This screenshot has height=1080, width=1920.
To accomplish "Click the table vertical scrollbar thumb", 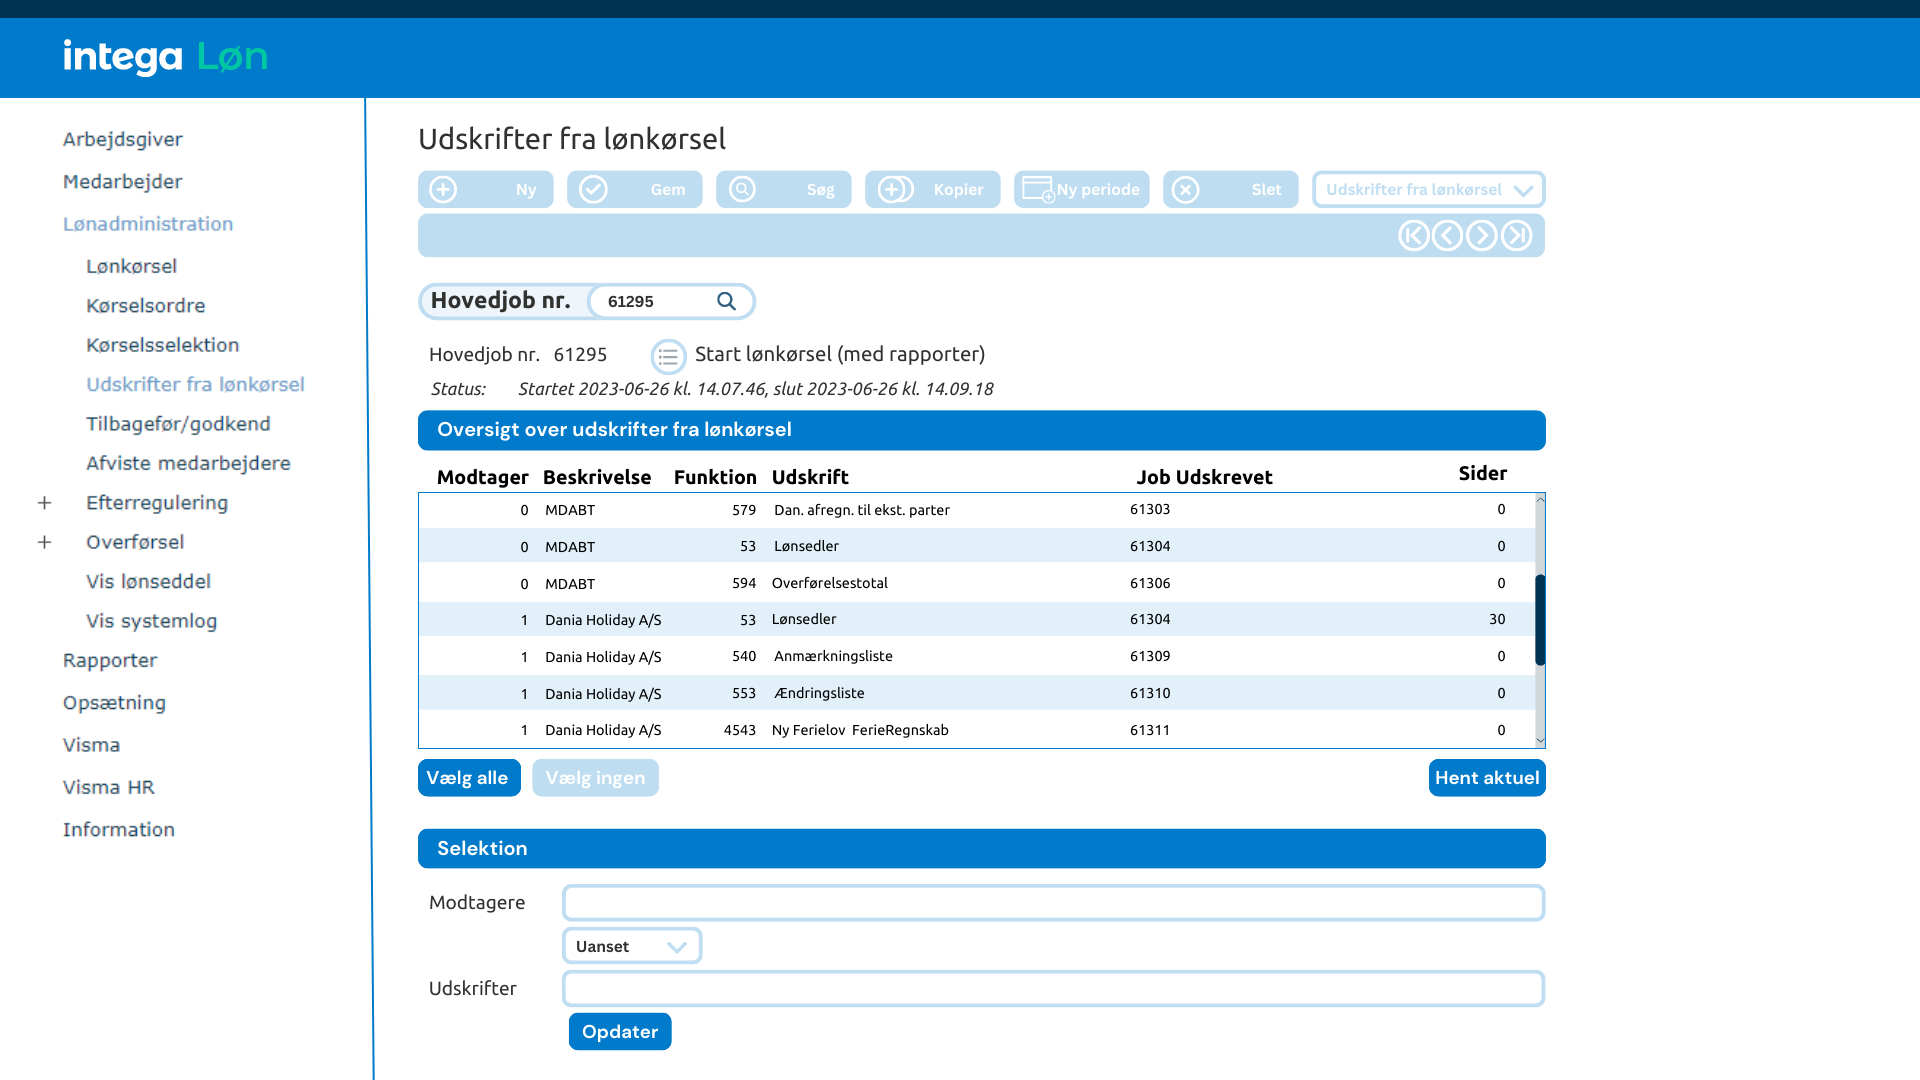I will pyautogui.click(x=1540, y=620).
